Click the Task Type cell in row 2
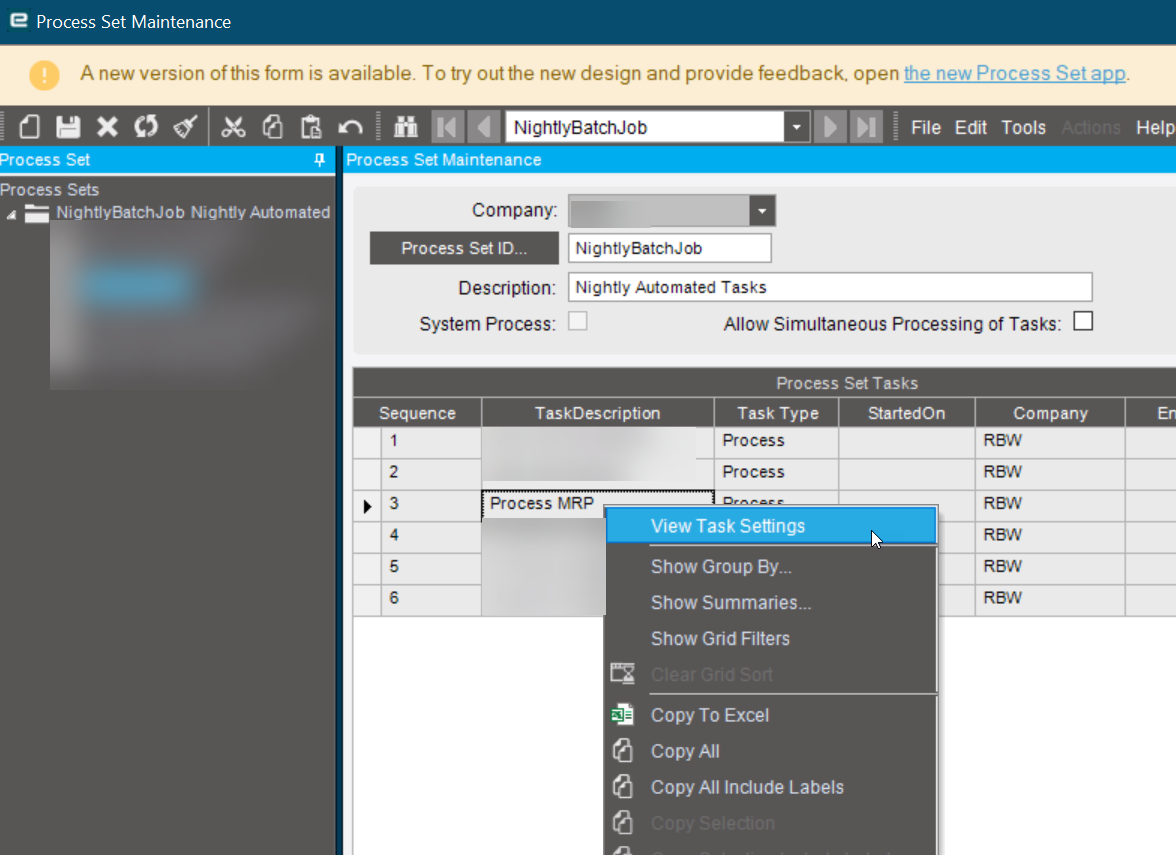1176x855 pixels. pyautogui.click(x=776, y=472)
